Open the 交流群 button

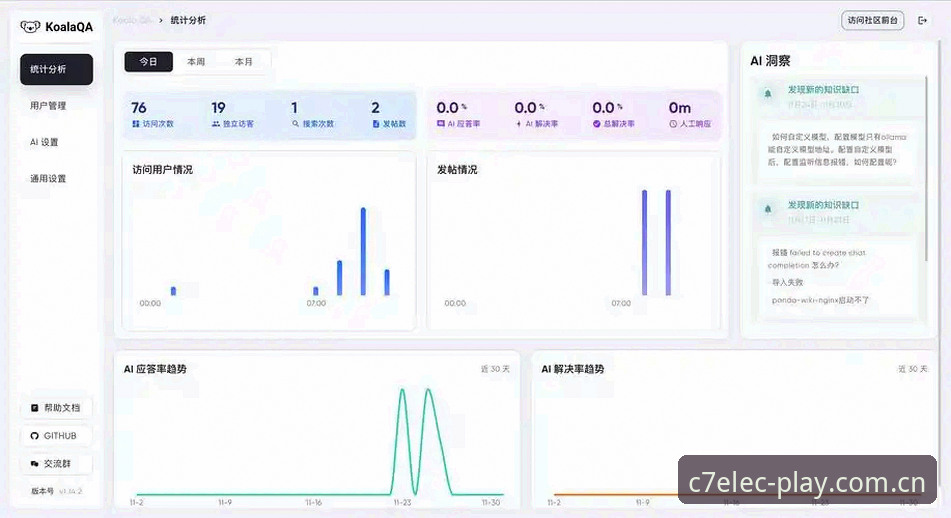pyautogui.click(x=56, y=463)
